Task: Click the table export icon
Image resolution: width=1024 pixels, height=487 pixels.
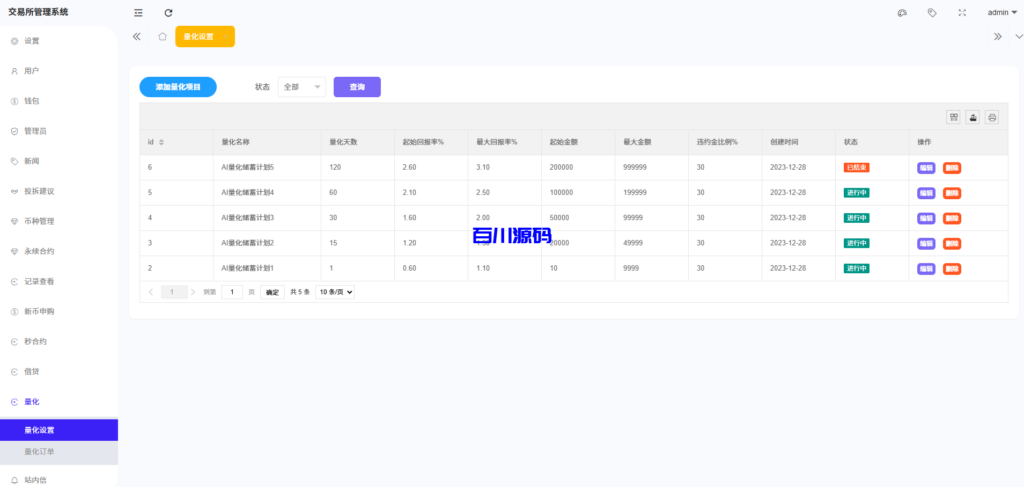Action: [973, 117]
